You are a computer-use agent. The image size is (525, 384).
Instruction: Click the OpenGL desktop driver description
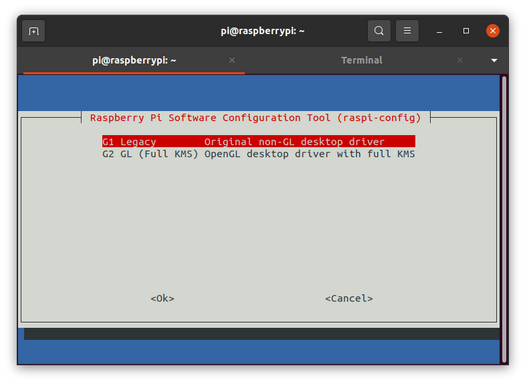[310, 154]
